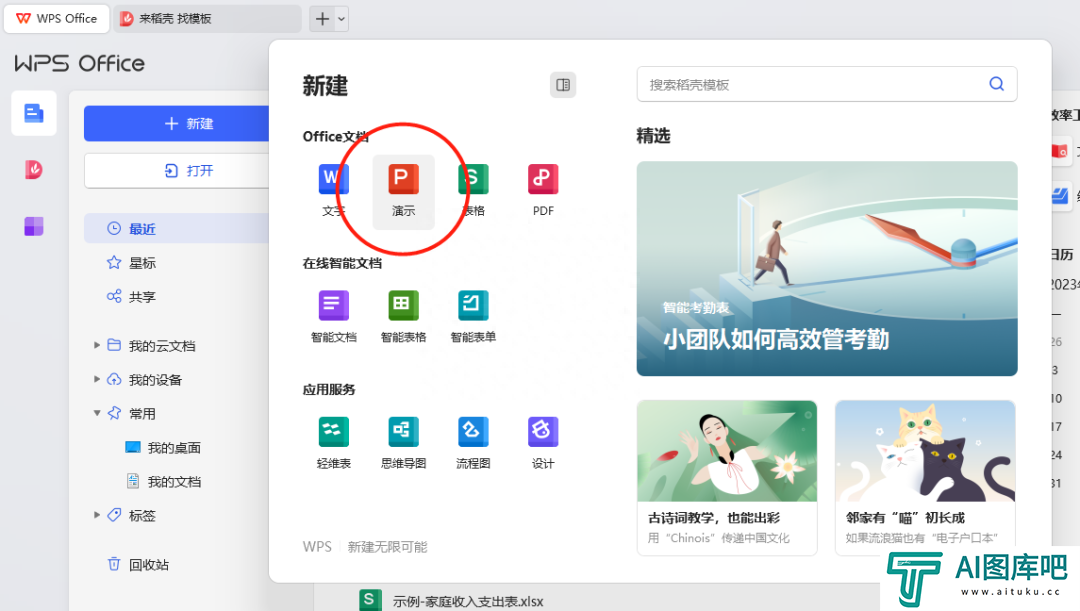Open 智能文档 smart document
Screen dimensions: 1080x611
click(x=333, y=316)
